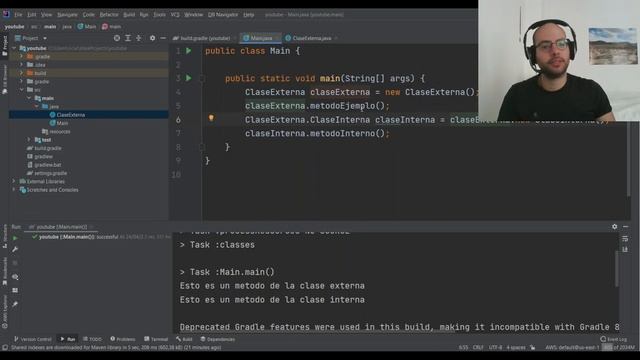Open Version Control tool window

(x=33, y=339)
